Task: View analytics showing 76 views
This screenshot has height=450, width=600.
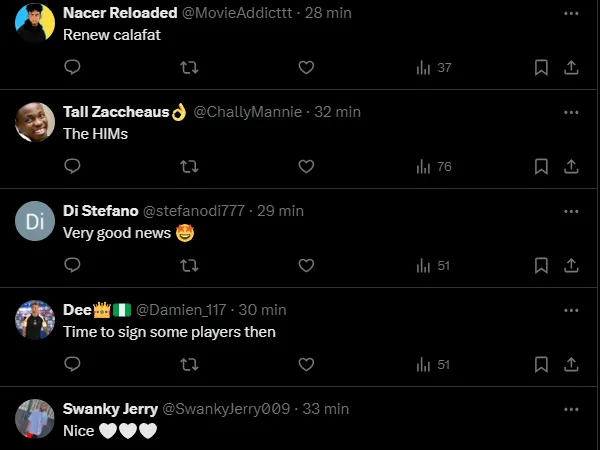Action: pyautogui.click(x=433, y=166)
